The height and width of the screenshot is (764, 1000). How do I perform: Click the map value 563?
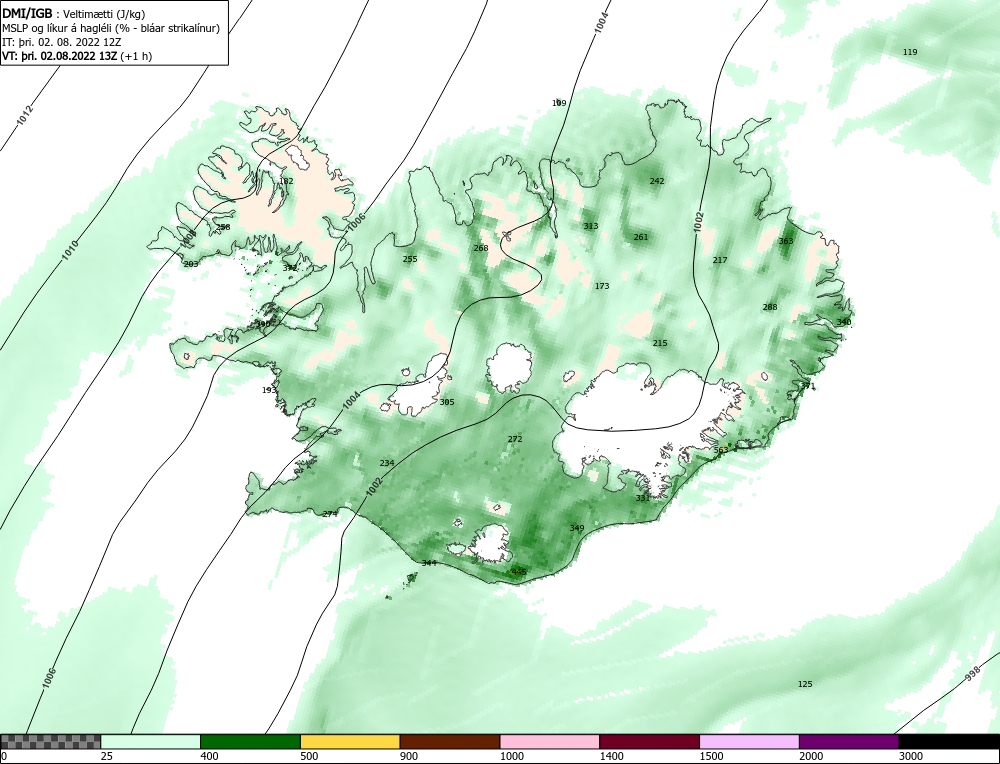721,450
